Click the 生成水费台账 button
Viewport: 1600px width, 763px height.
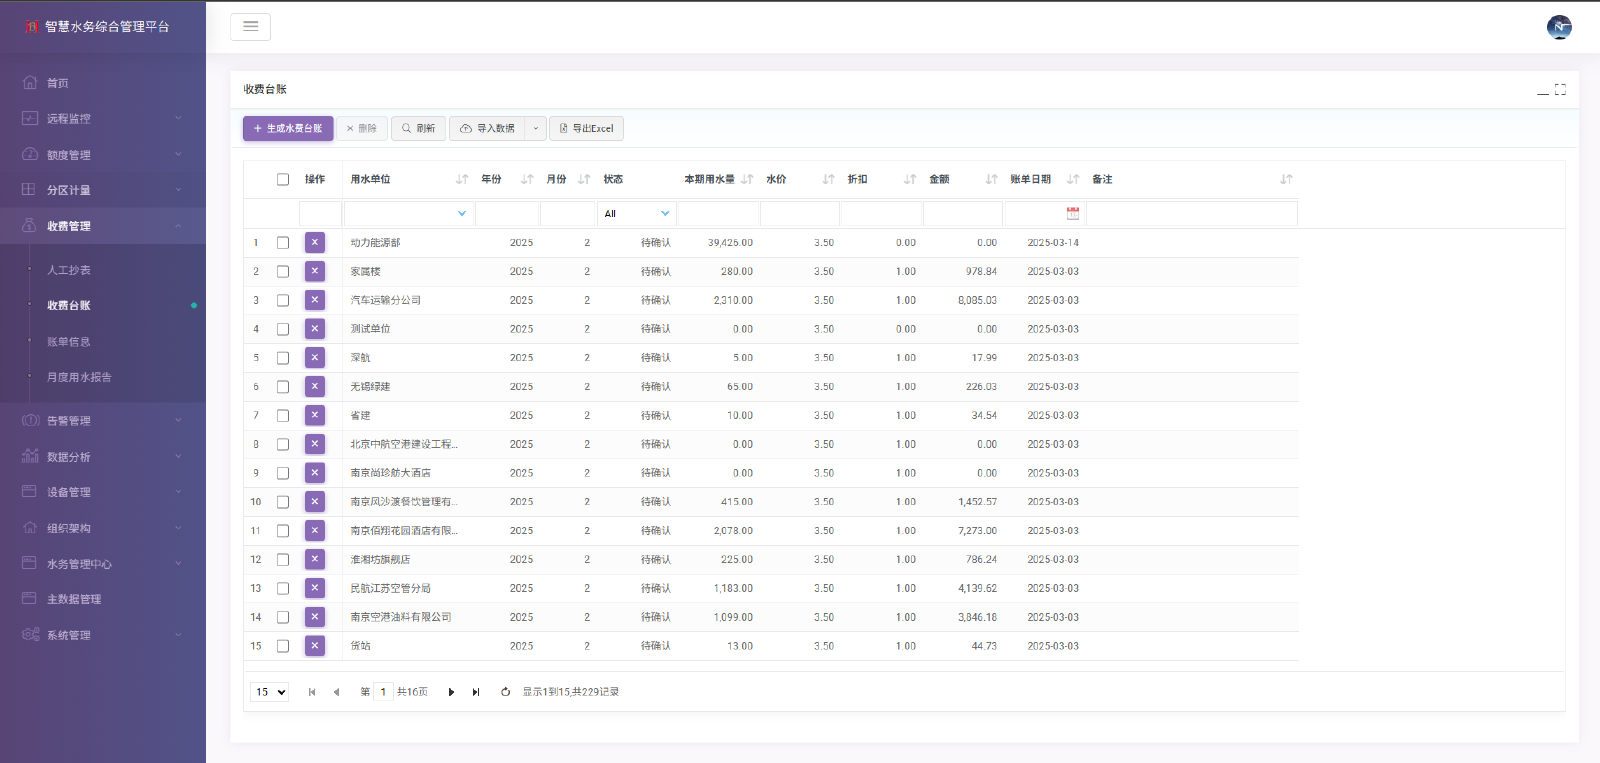click(x=288, y=129)
